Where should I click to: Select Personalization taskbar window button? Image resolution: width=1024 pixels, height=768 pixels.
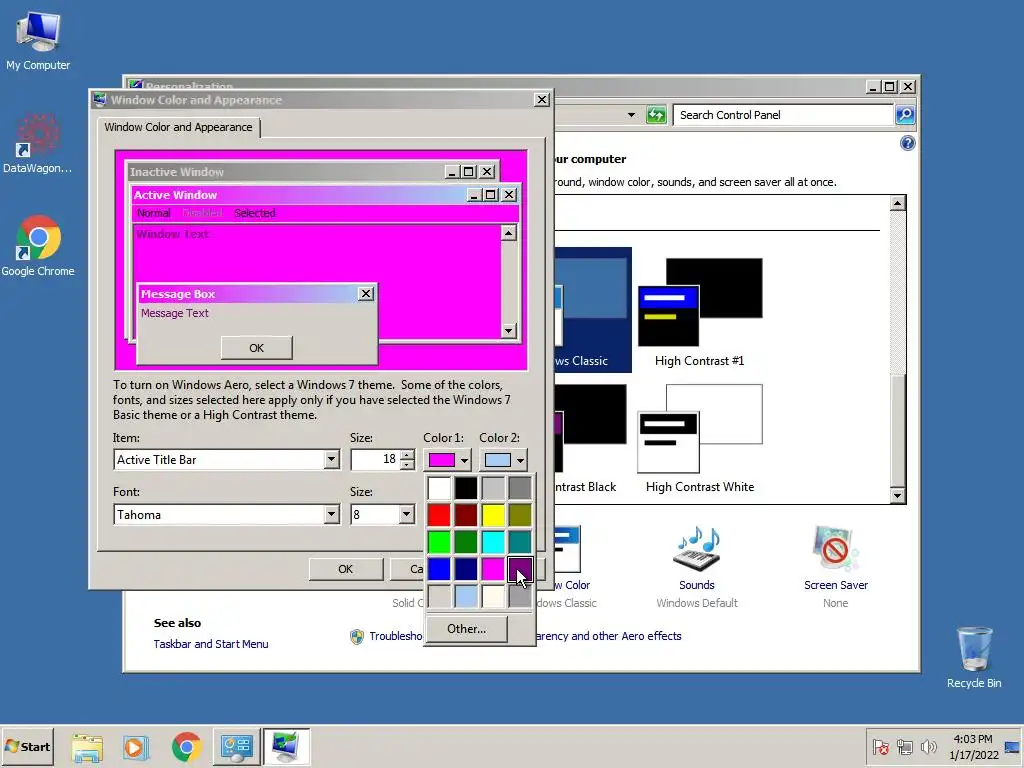[x=286, y=747]
